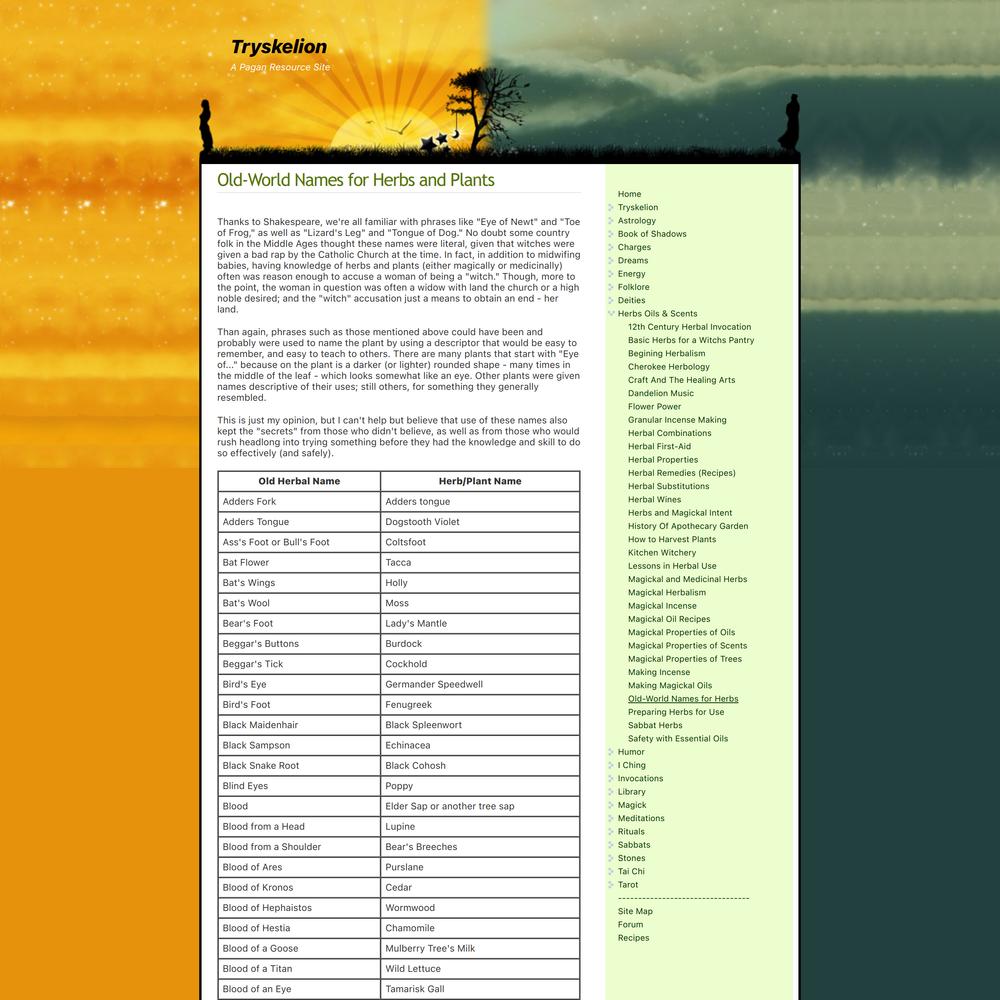Open the Begining Herbalism page
The height and width of the screenshot is (1000, 1000).
tap(666, 353)
